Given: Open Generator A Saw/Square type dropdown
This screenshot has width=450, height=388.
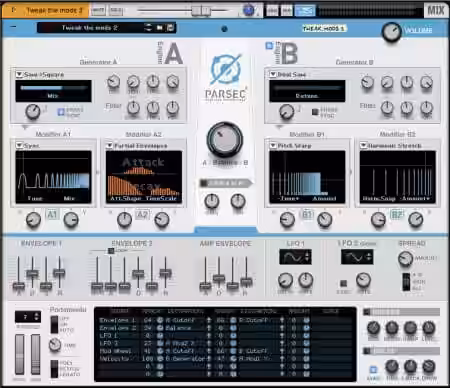Looking at the screenshot, I should point(19,74).
